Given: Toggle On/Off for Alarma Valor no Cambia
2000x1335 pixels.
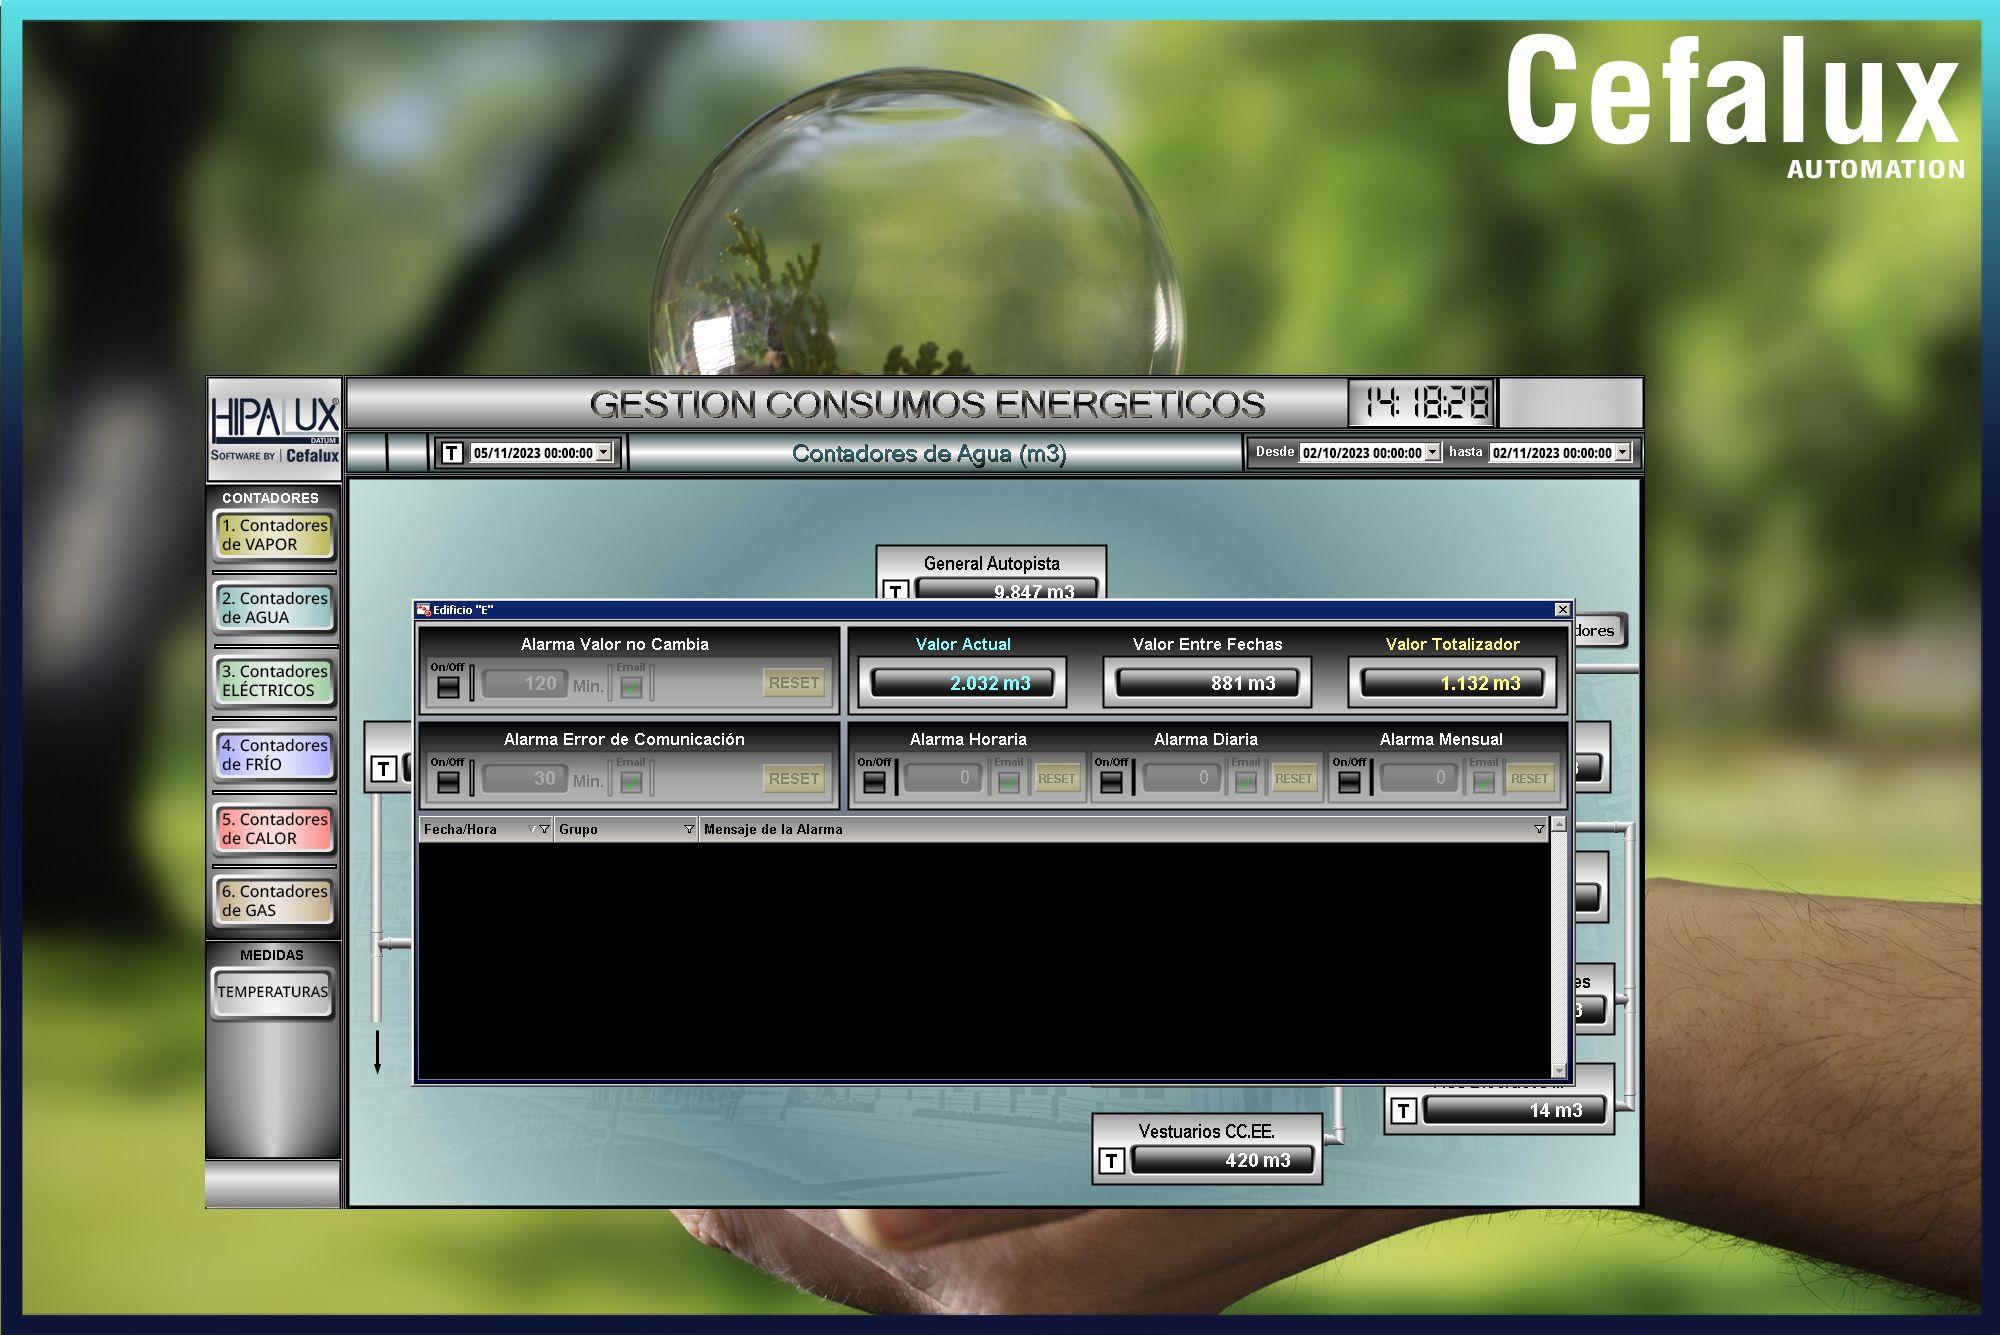Looking at the screenshot, I should coord(448,687).
